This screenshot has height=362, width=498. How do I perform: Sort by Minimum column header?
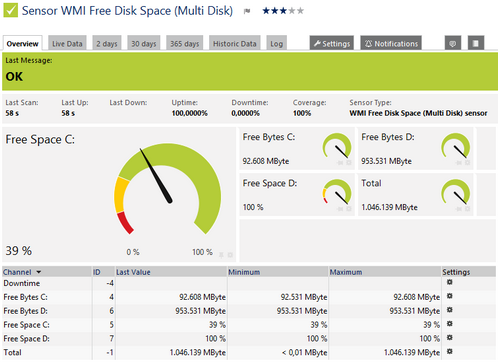coord(244,272)
